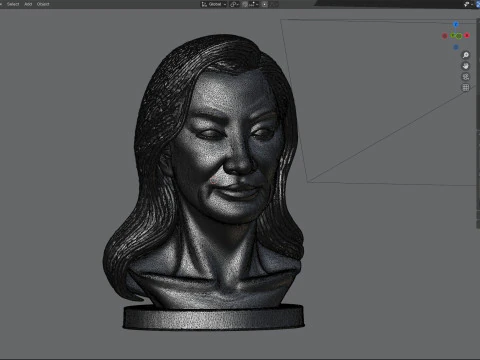Image resolution: width=480 pixels, height=360 pixels.
Task: Click the blue Z axis gizmo handle
Action: [x=456, y=24]
